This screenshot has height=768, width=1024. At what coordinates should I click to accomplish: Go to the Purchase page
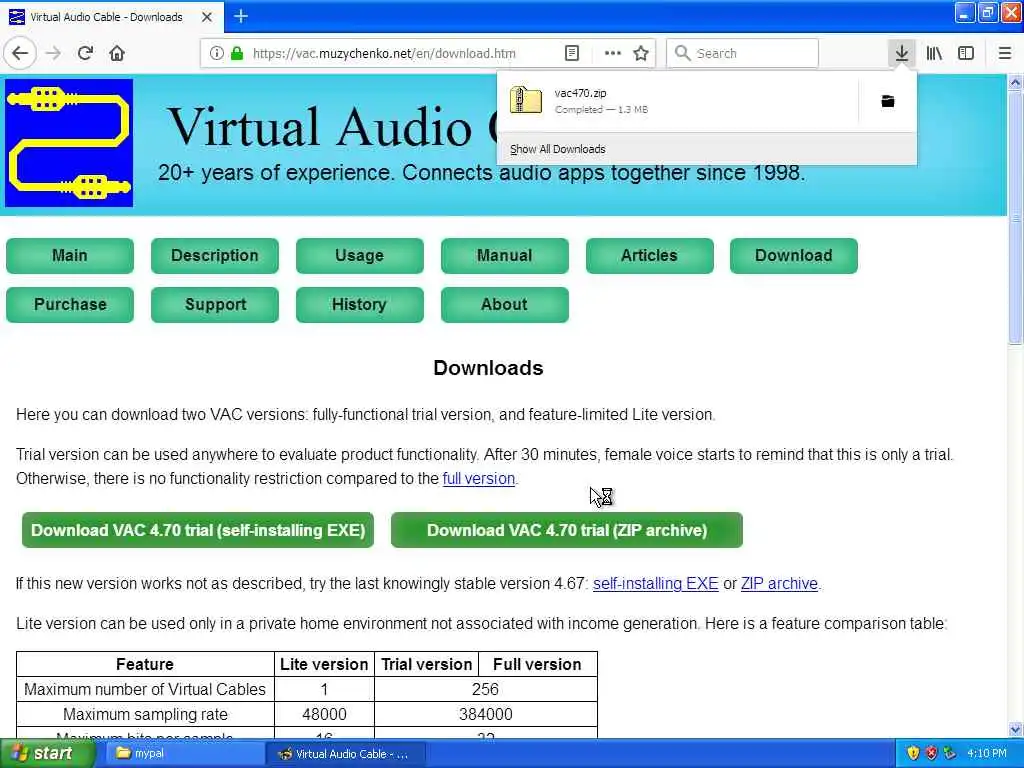(x=70, y=304)
